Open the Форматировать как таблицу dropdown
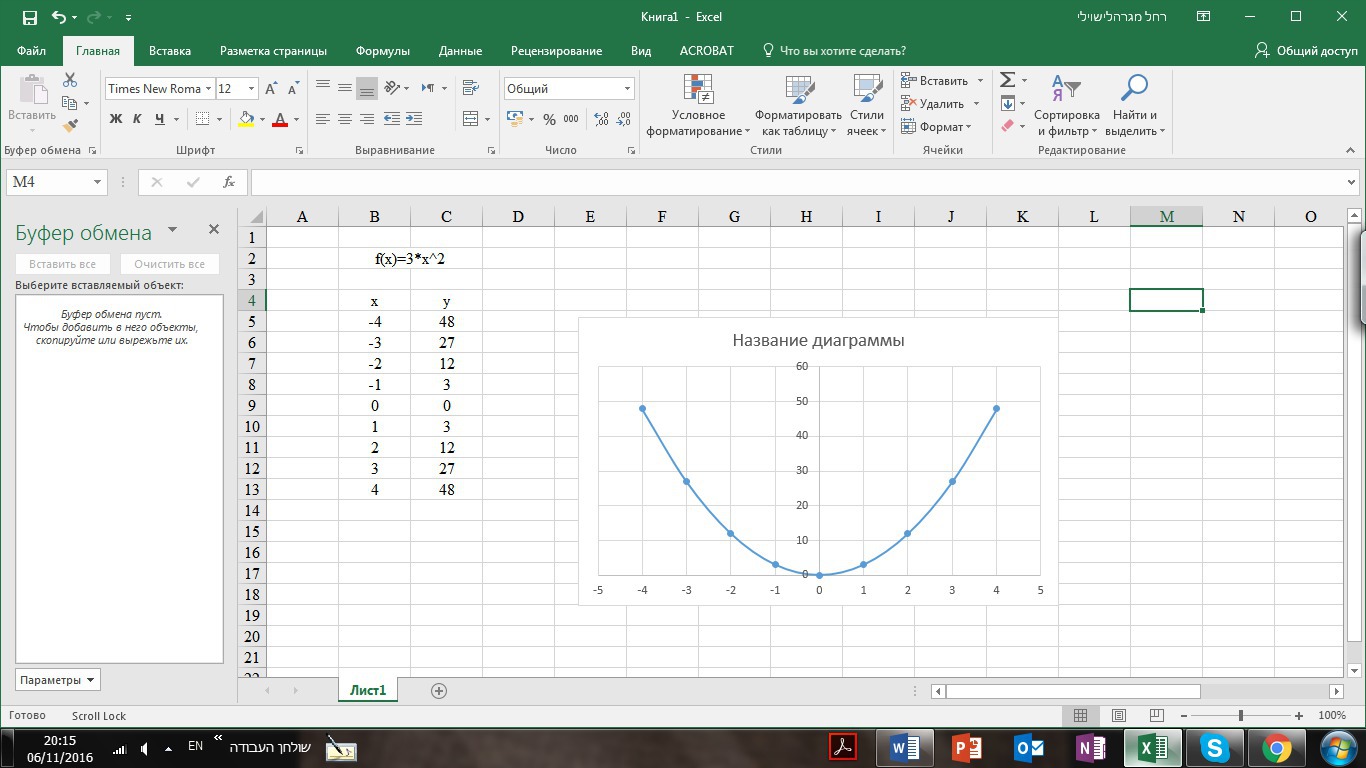Viewport: 1366px width, 768px height. (x=798, y=104)
